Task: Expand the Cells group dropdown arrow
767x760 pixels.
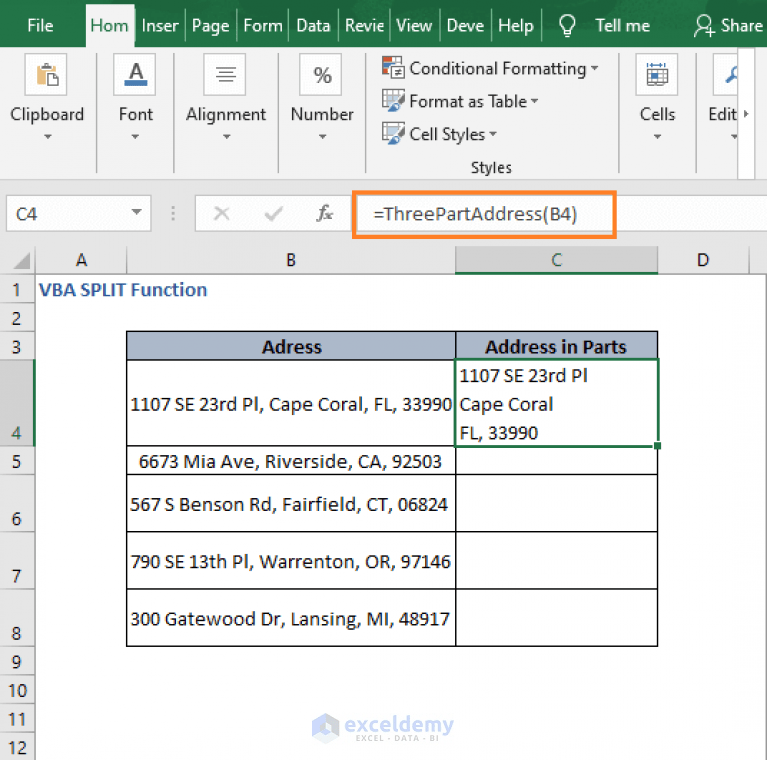Action: pyautogui.click(x=657, y=137)
